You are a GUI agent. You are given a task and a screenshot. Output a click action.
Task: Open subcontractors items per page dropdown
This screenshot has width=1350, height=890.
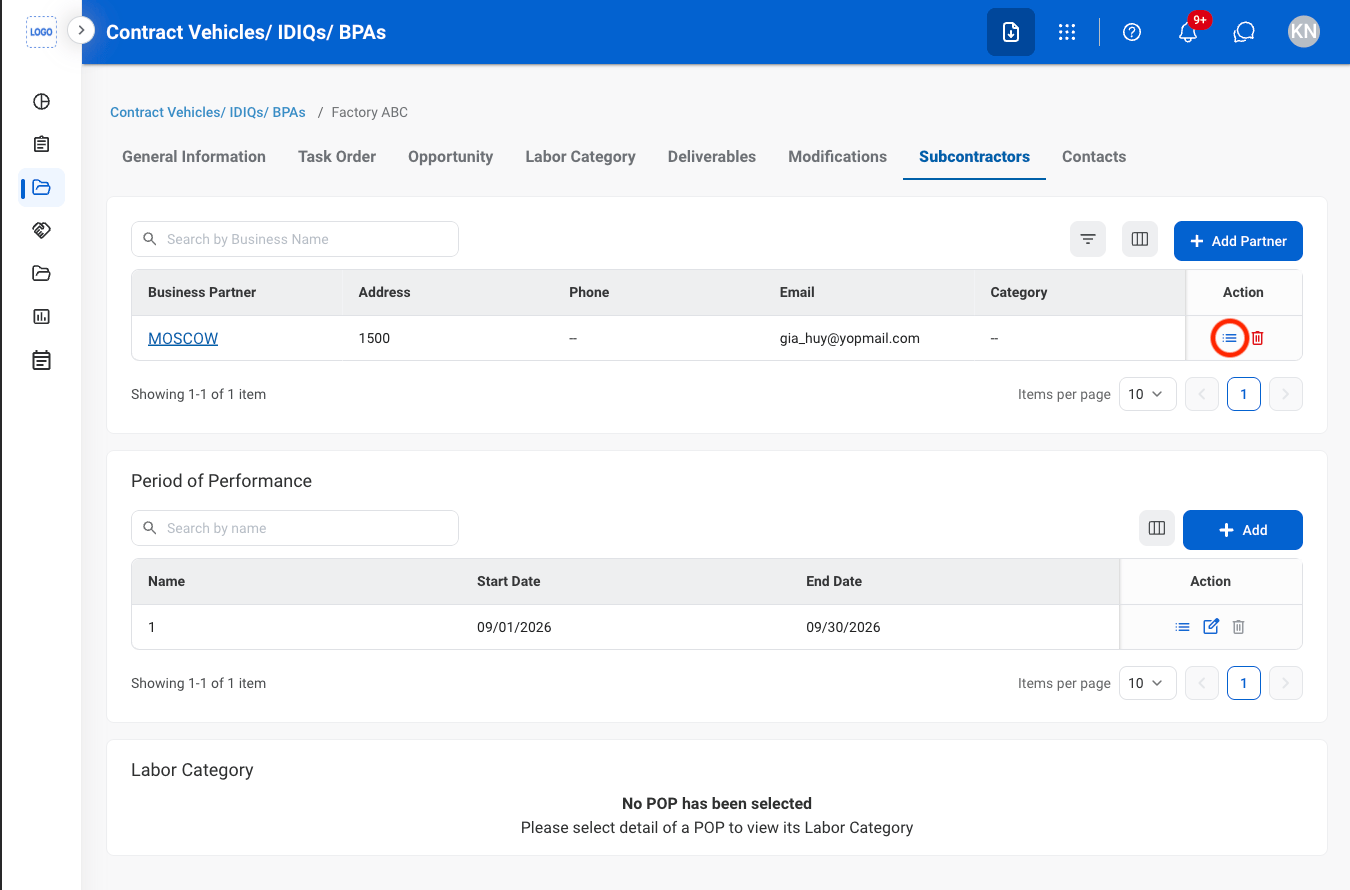coord(1147,394)
